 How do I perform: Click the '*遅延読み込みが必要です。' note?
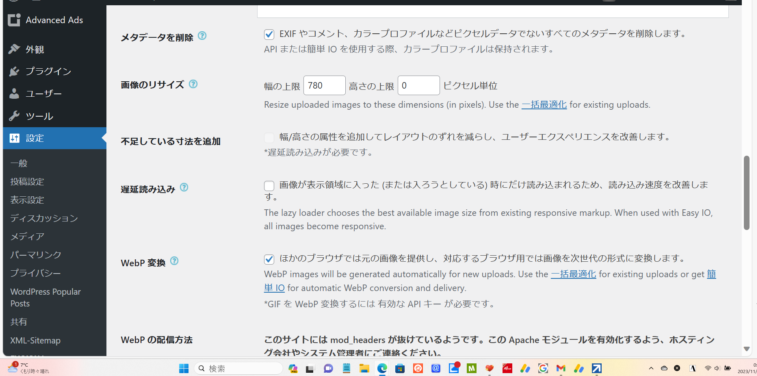point(318,153)
